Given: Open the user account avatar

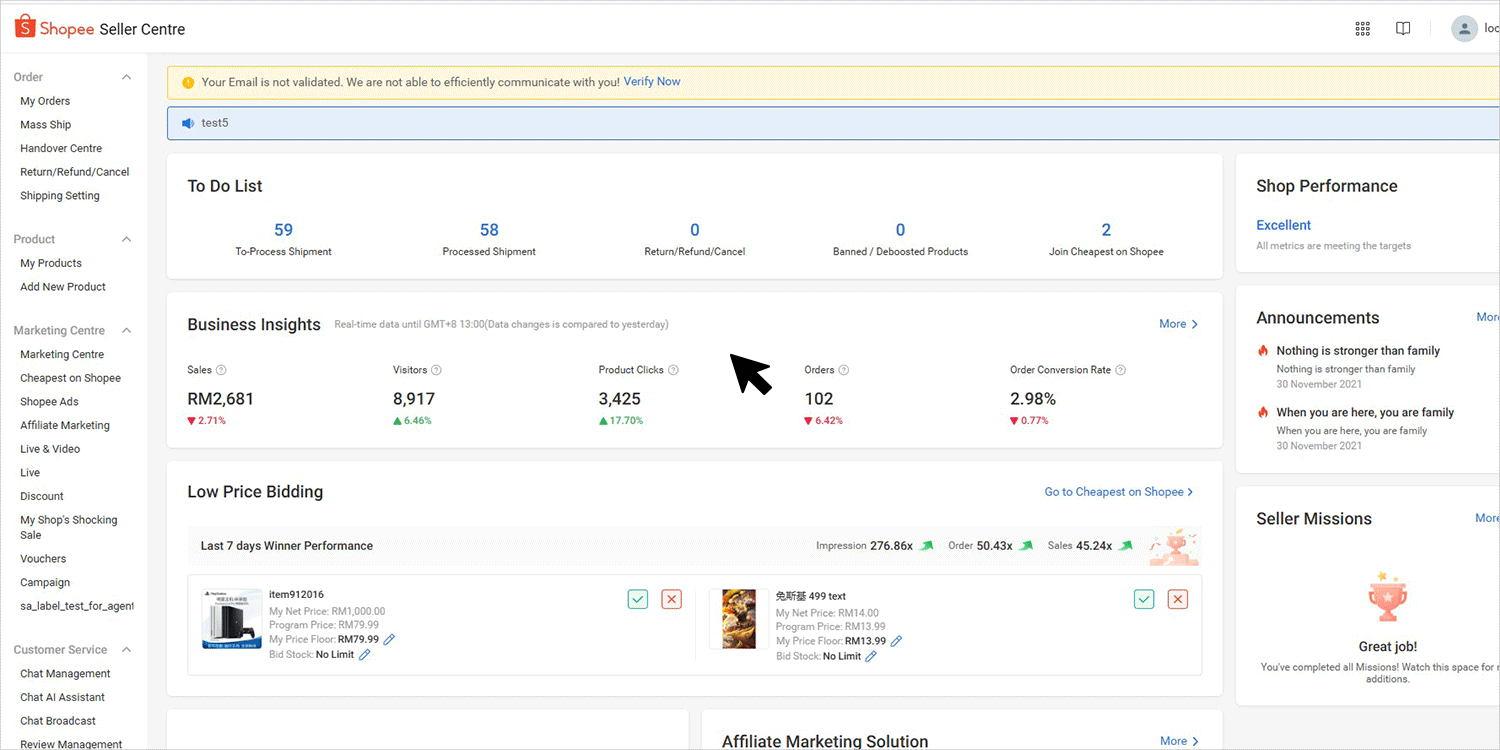Looking at the screenshot, I should 1463,27.
